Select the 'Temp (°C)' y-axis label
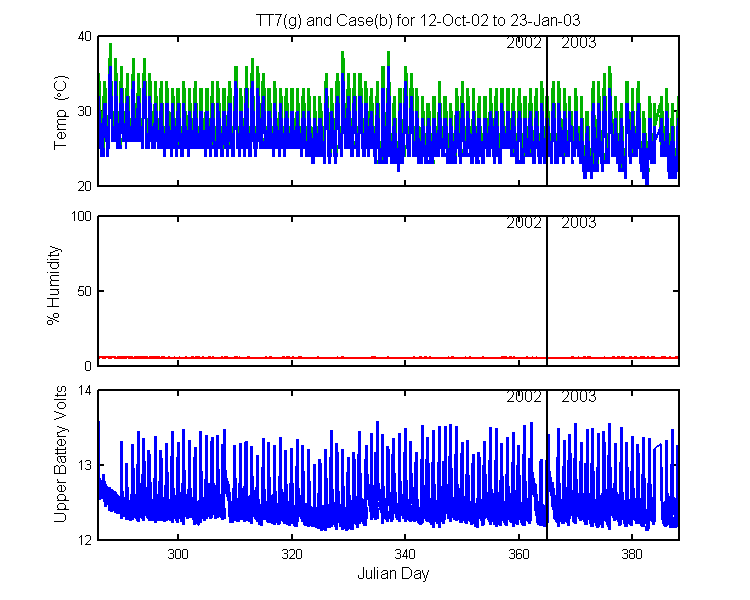 tap(61, 112)
